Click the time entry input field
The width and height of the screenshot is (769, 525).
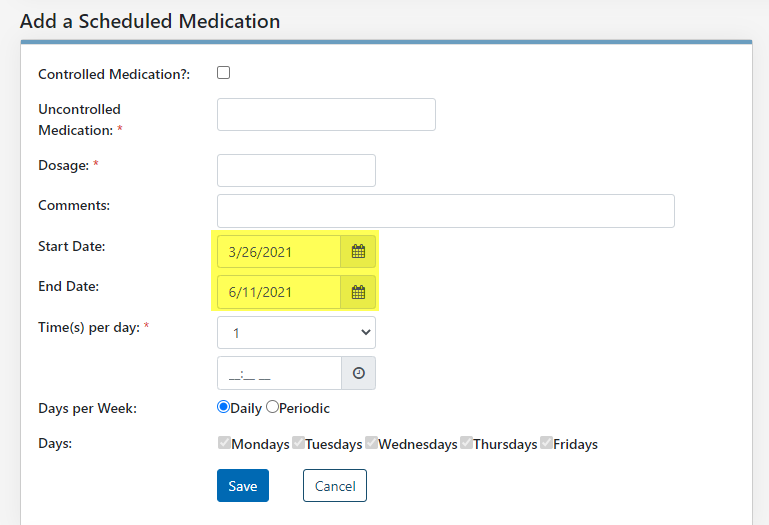pos(279,373)
